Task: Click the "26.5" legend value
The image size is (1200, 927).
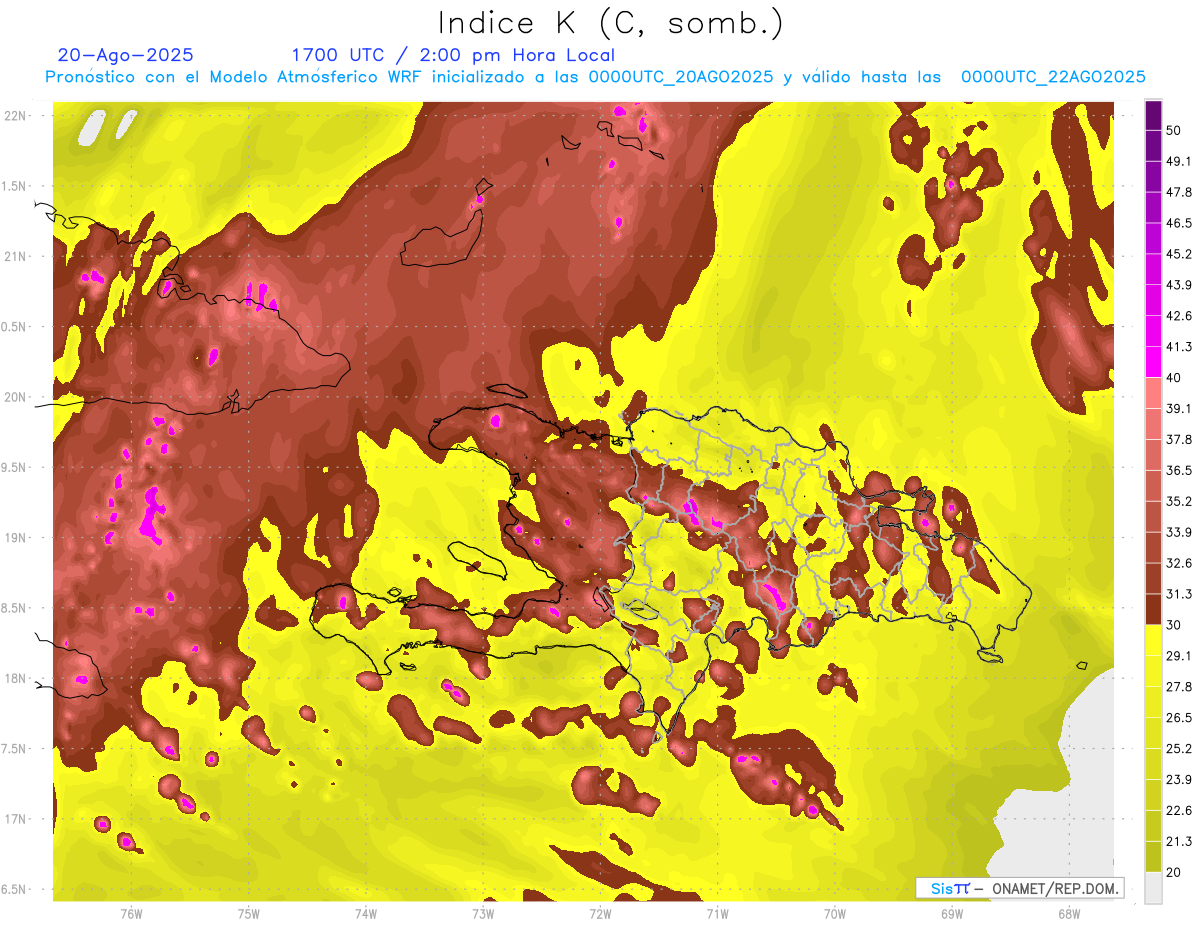Action: click(1179, 718)
